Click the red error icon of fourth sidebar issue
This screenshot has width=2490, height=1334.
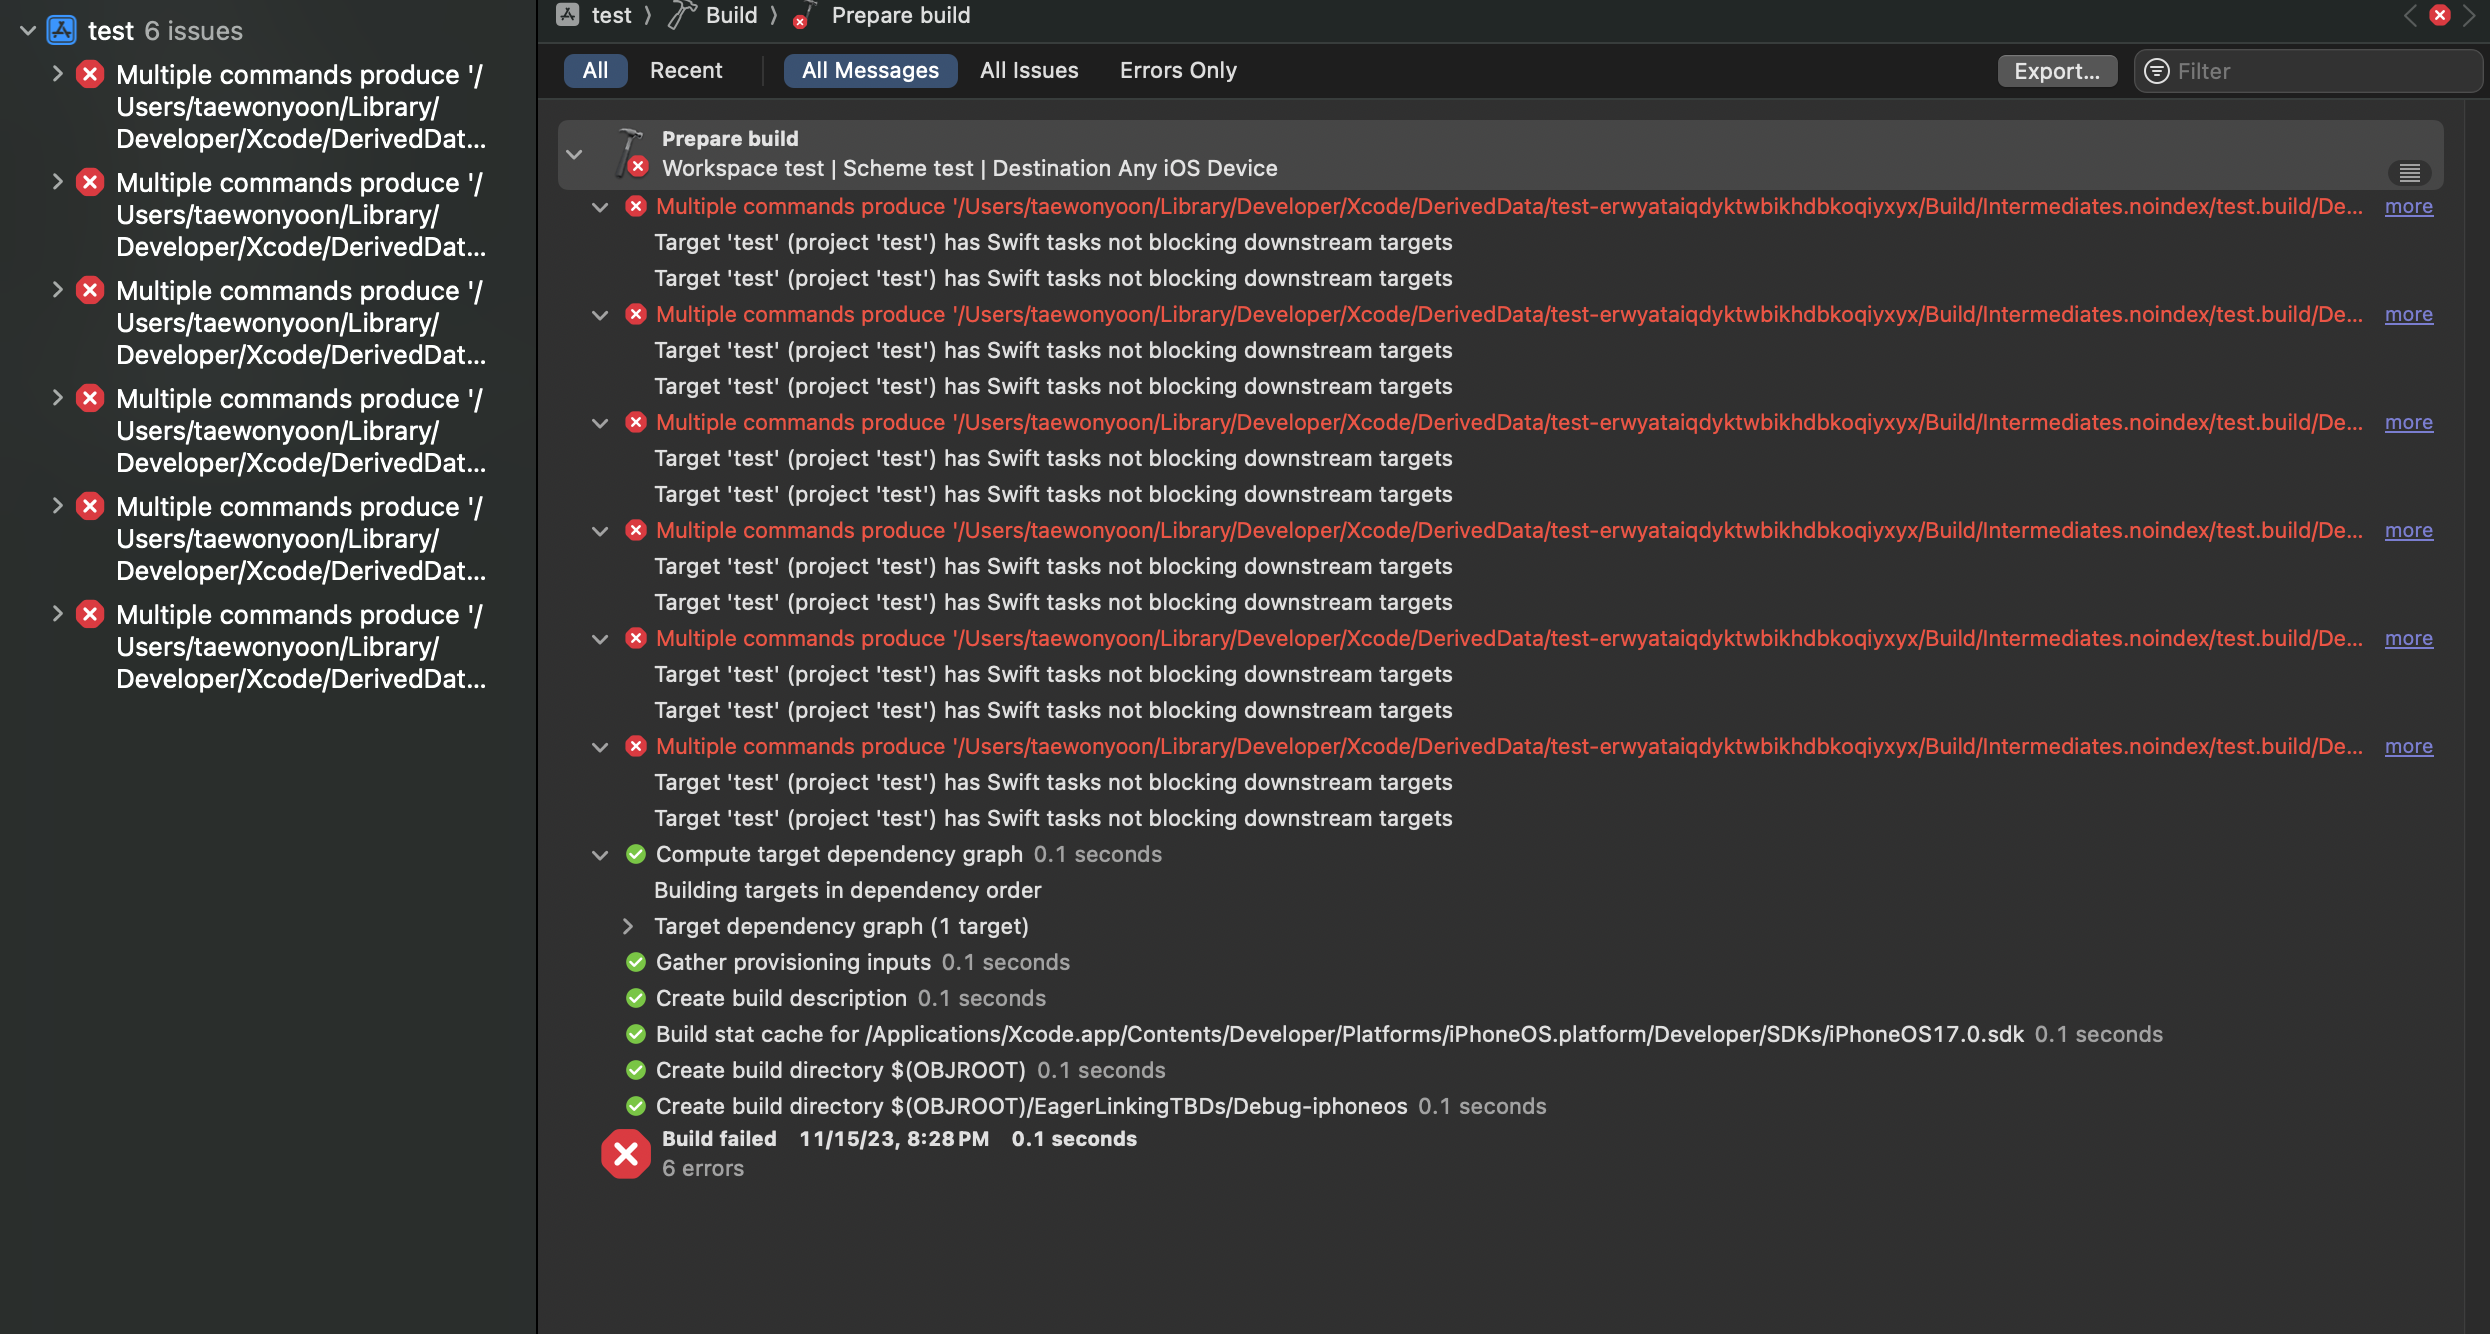(x=91, y=398)
